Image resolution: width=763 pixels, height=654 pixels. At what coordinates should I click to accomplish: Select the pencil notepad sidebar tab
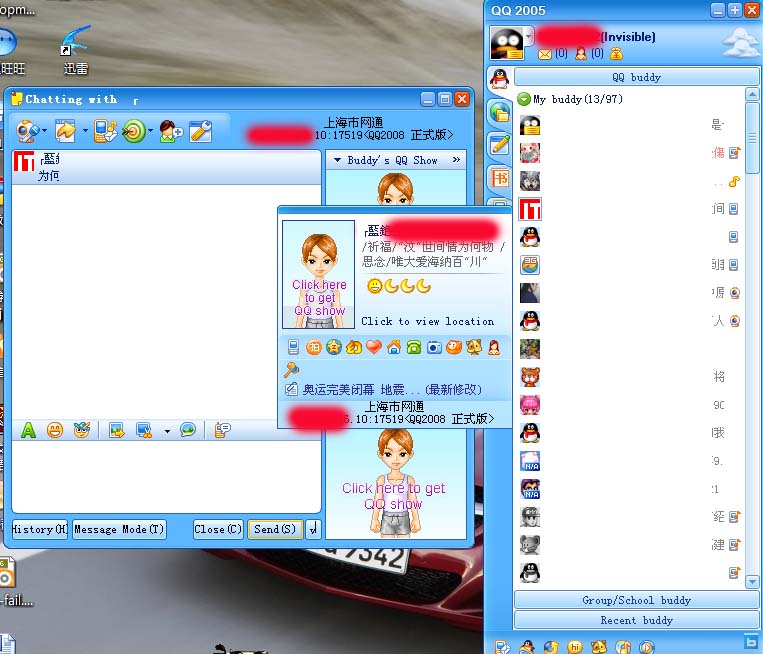pos(500,145)
